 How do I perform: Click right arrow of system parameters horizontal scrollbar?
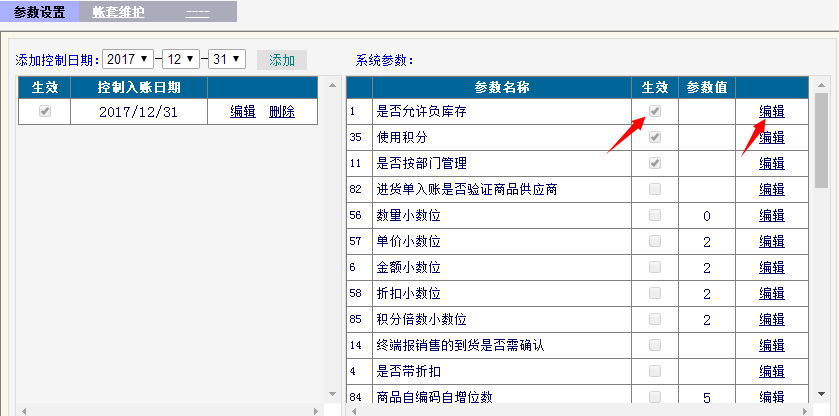pyautogui.click(x=805, y=411)
